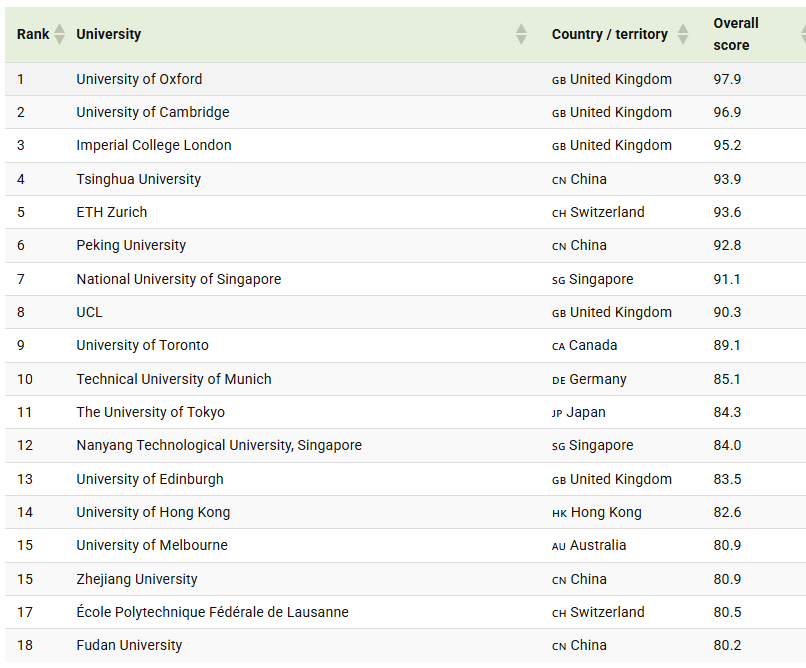Click Japan in the country column
Viewport: 806px width, 668px height.
pyautogui.click(x=586, y=412)
